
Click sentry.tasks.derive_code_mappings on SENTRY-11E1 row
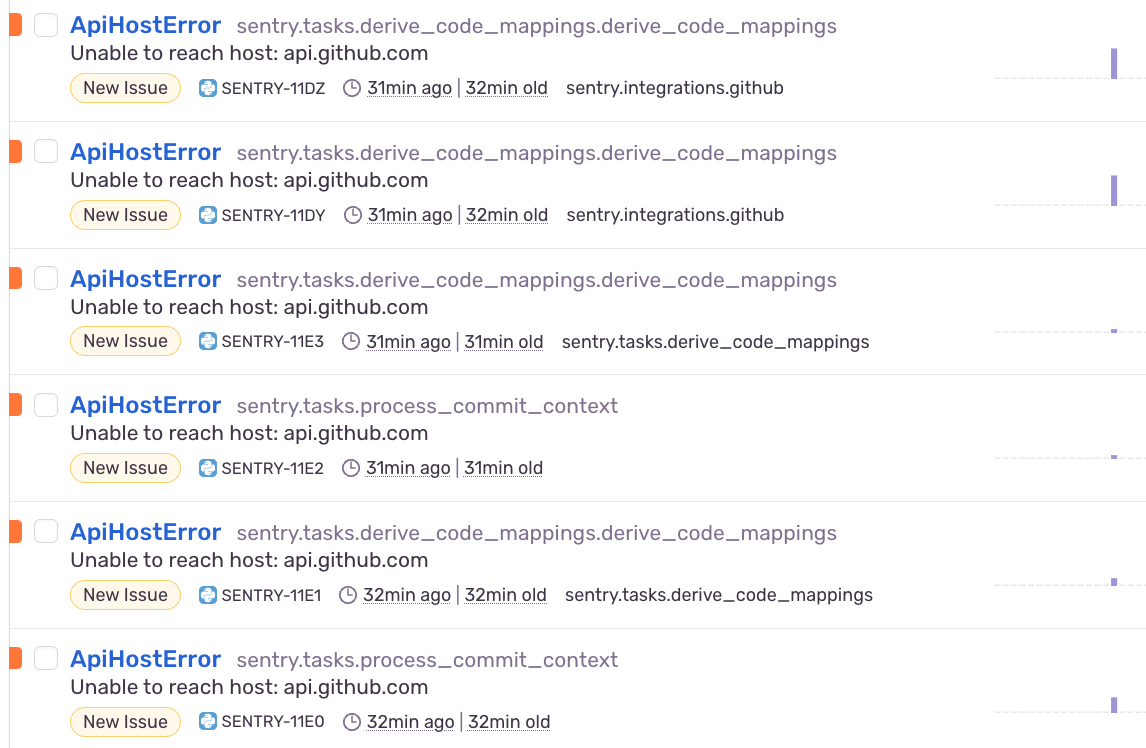[719, 595]
